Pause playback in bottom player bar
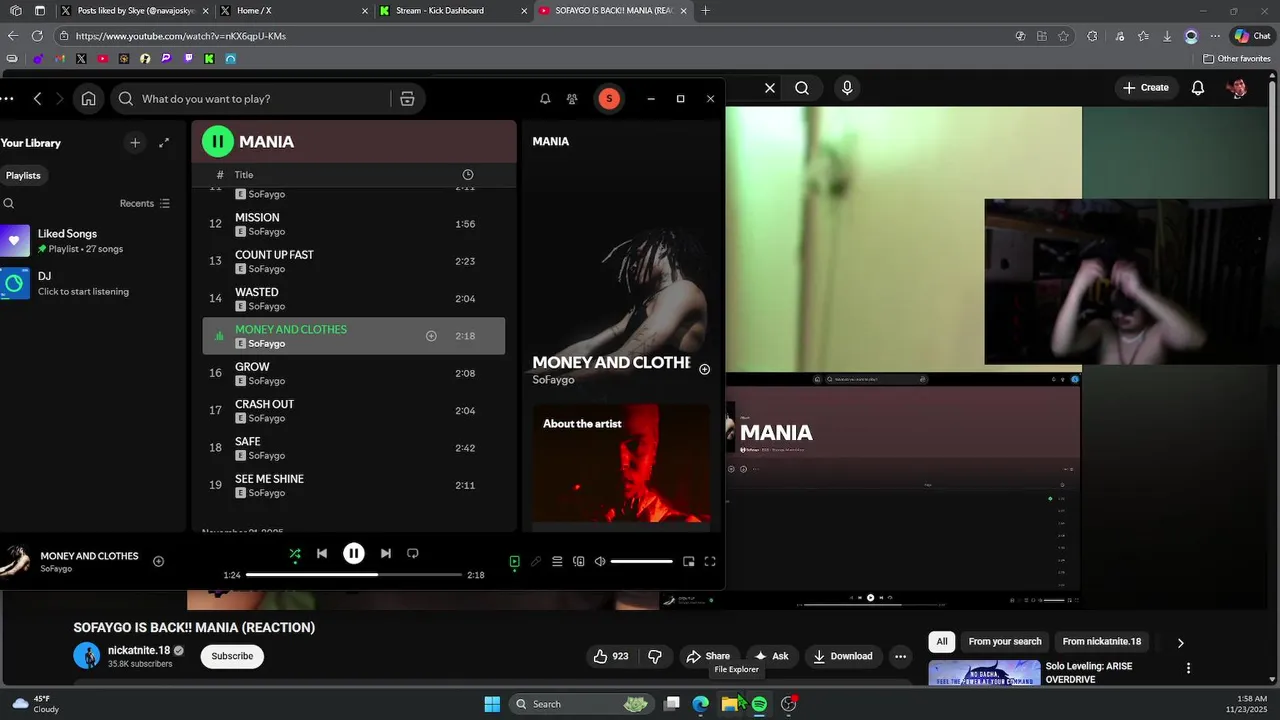Screen dimensions: 1280x720 (x=354, y=553)
